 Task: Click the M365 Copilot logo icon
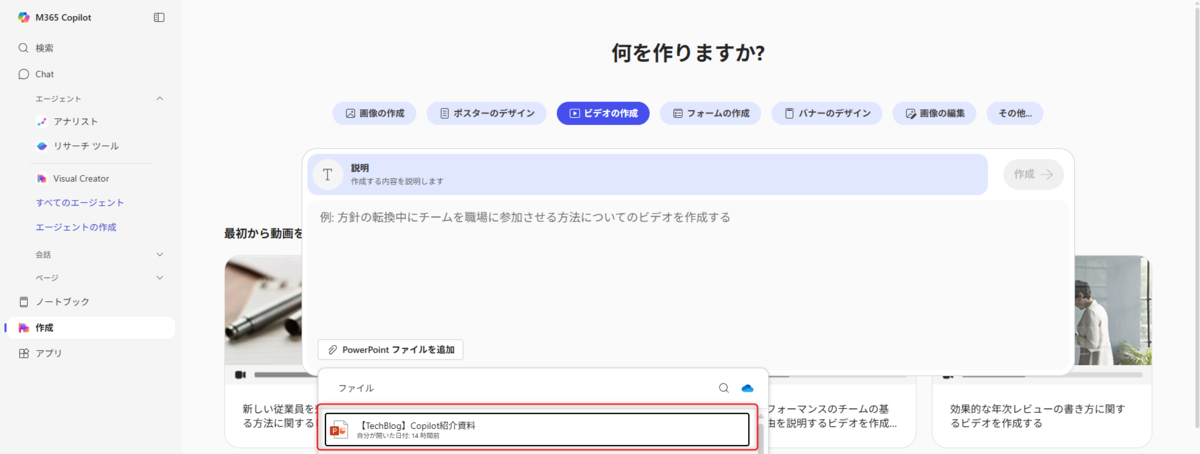tap(23, 17)
